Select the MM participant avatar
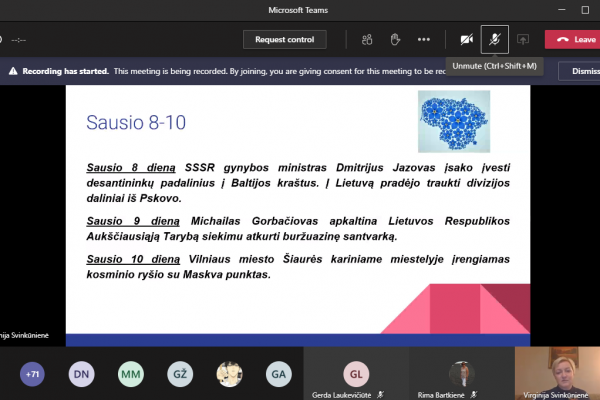600x400 pixels. [x=131, y=374]
